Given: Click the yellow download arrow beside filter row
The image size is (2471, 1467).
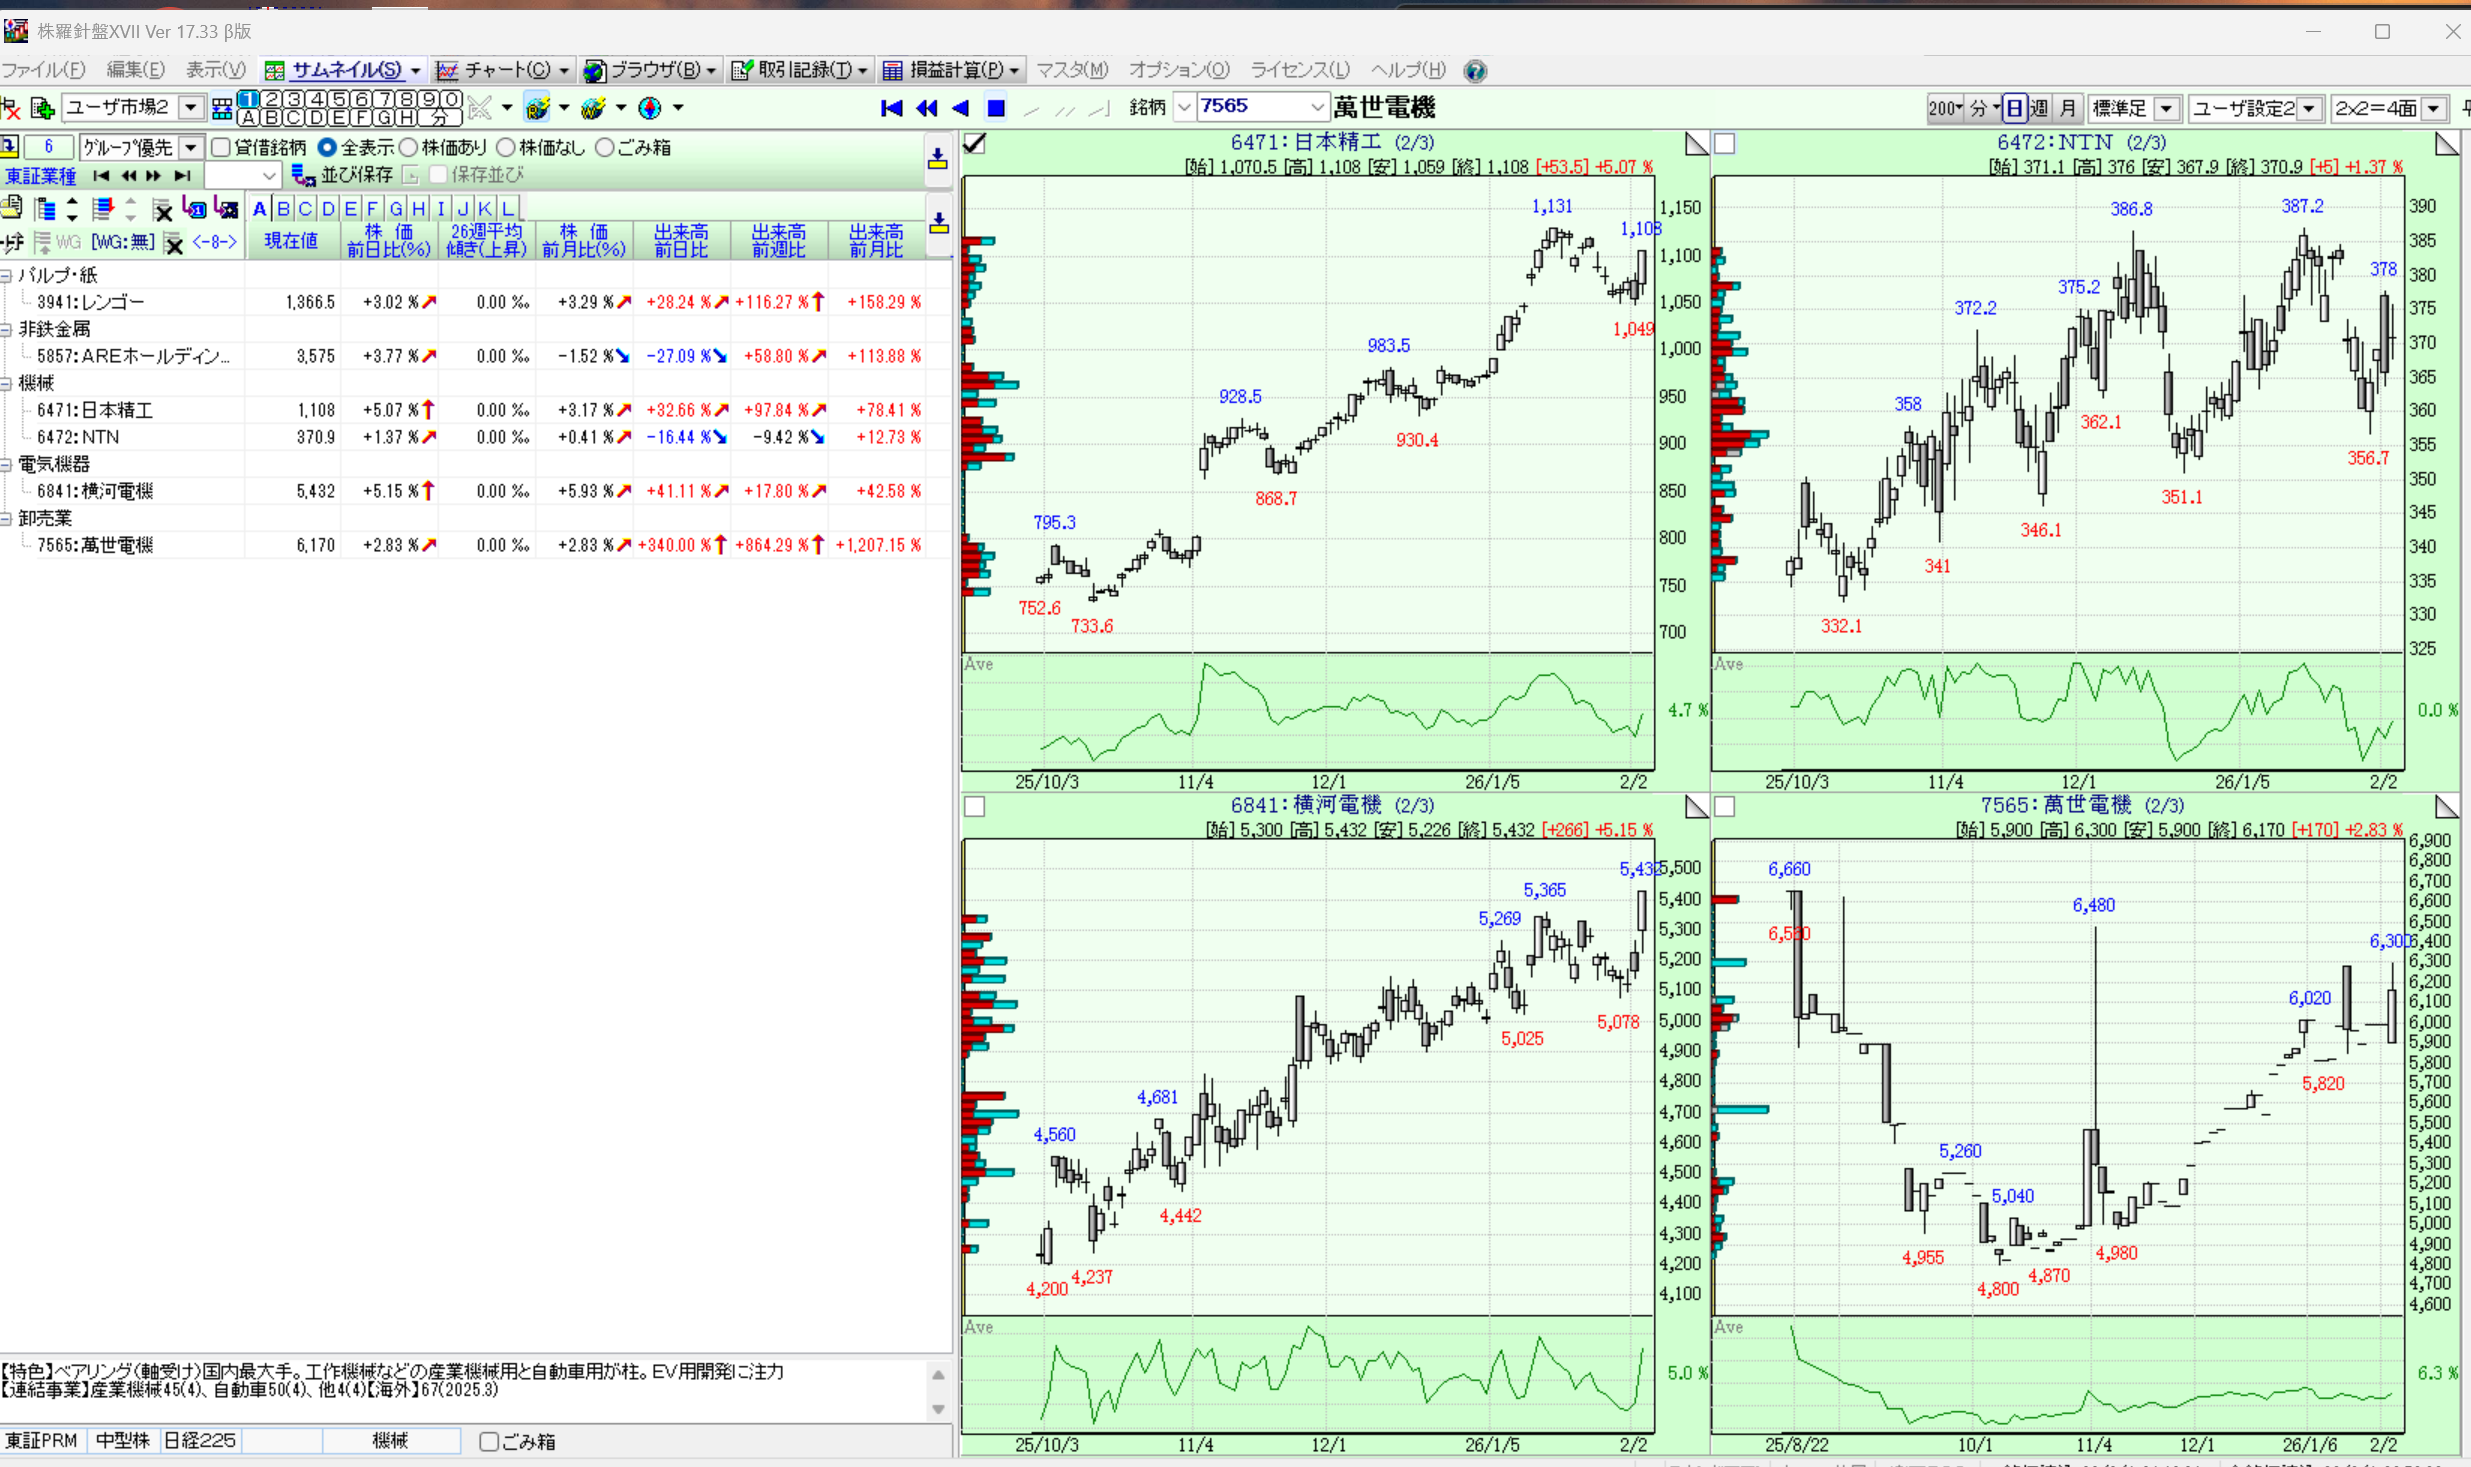Looking at the screenshot, I should coord(937,159).
